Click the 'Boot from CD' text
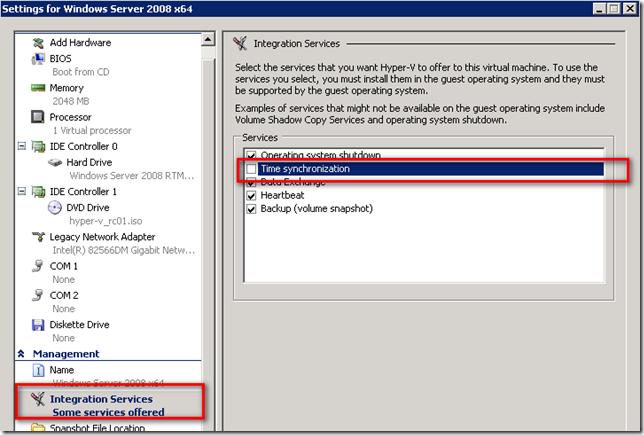Image resolution: width=644 pixels, height=435 pixels. (81, 72)
